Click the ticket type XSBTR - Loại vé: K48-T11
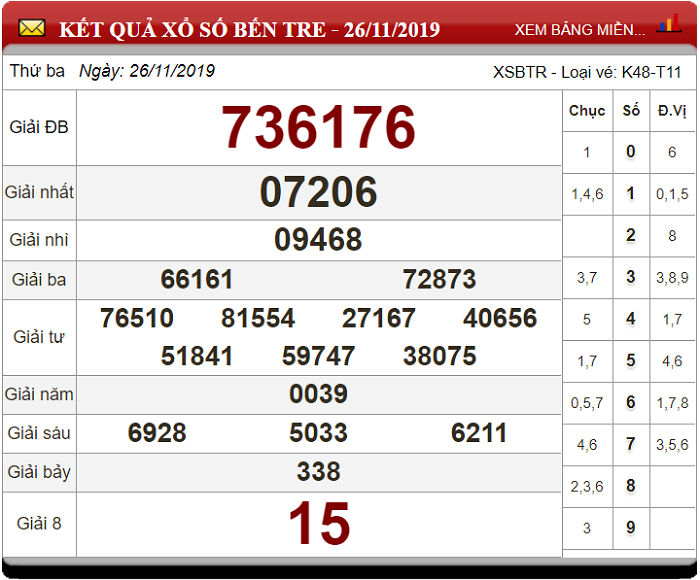 pyautogui.click(x=587, y=72)
